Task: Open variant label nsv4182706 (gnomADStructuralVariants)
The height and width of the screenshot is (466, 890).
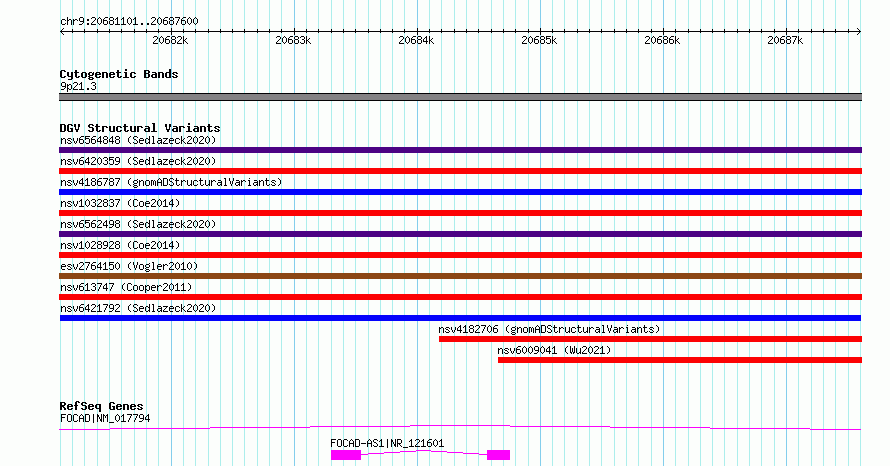Action: [x=549, y=329]
